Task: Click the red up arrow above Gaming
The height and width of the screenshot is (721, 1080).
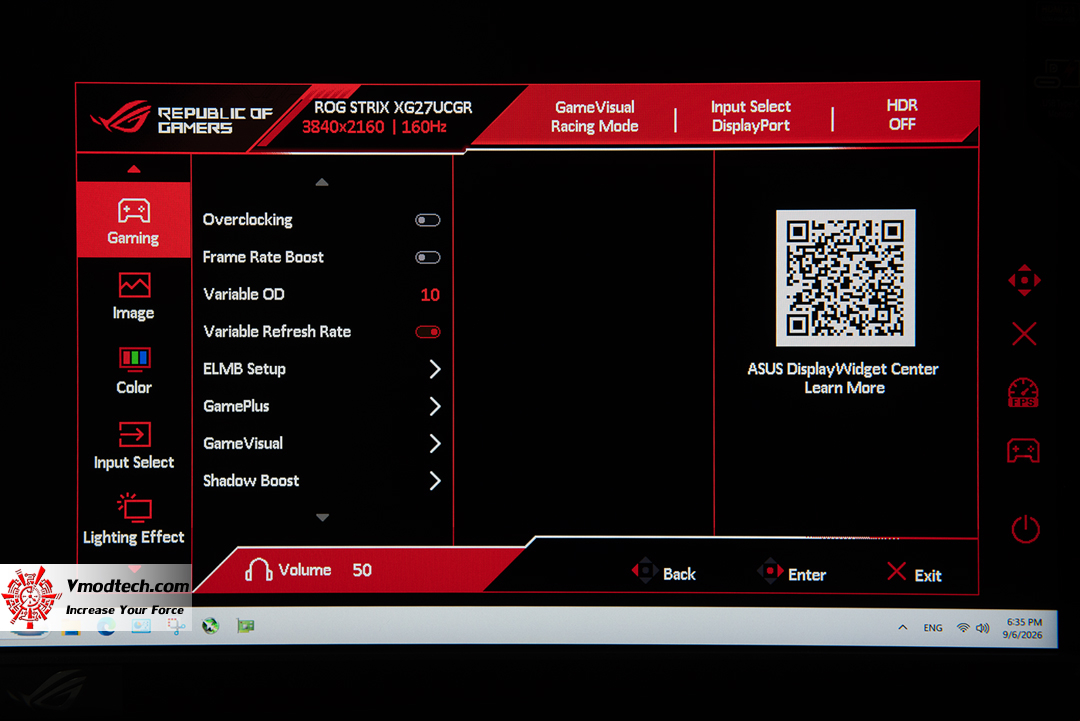Action: (134, 169)
